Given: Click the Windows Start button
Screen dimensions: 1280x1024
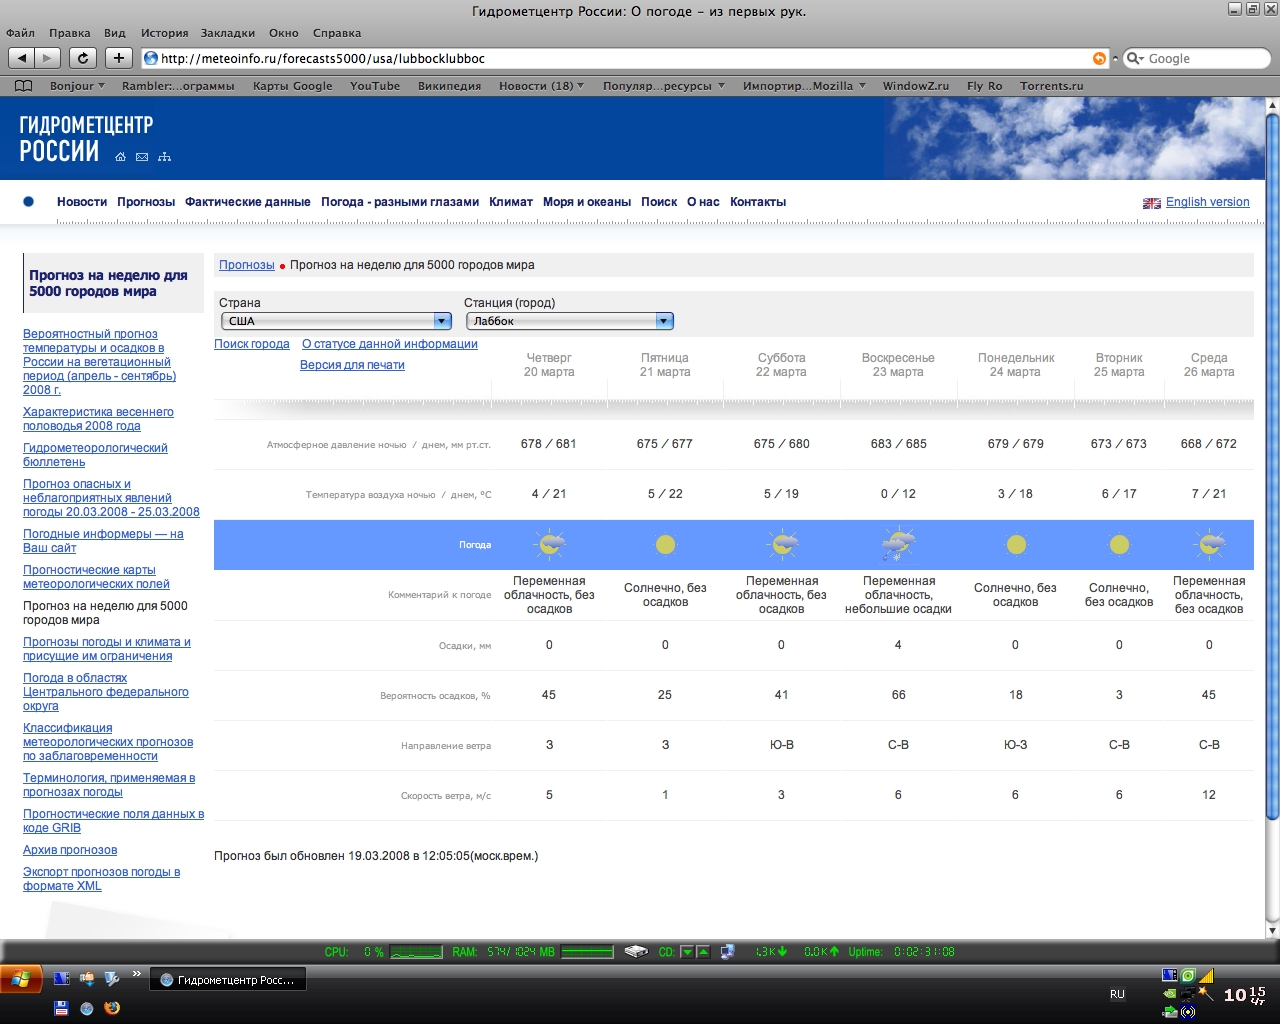Looking at the screenshot, I should click(x=21, y=979).
